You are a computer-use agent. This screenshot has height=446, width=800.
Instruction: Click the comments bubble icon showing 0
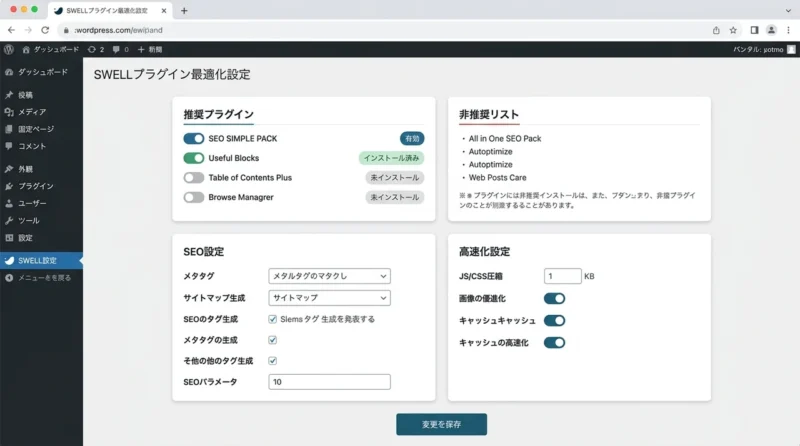point(116,49)
